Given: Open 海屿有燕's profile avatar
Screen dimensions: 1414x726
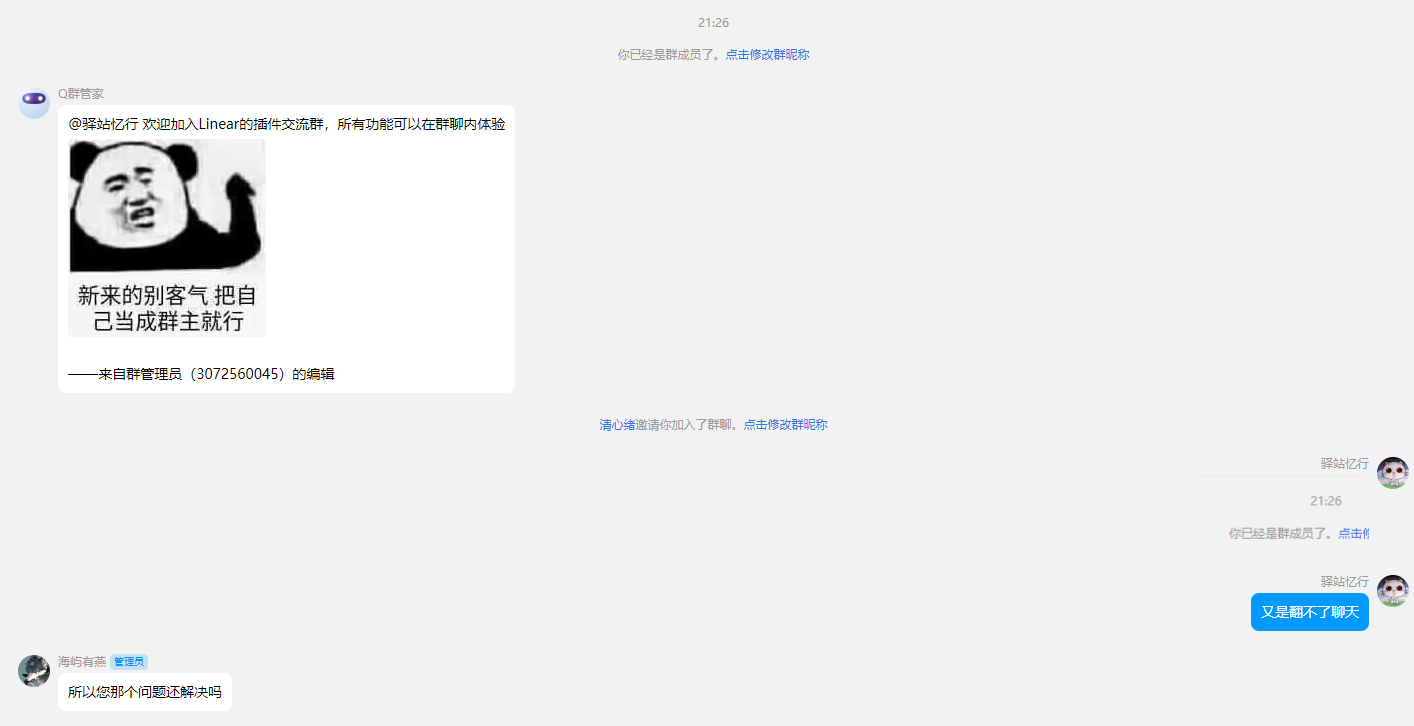Looking at the screenshot, I should [34, 671].
